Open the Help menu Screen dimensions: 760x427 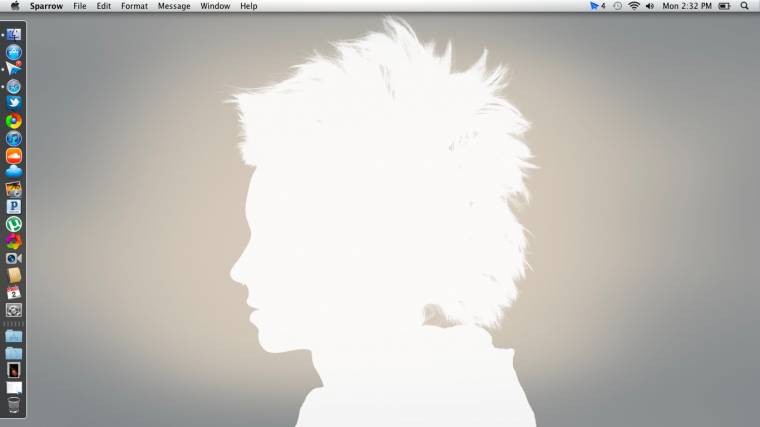249,6
